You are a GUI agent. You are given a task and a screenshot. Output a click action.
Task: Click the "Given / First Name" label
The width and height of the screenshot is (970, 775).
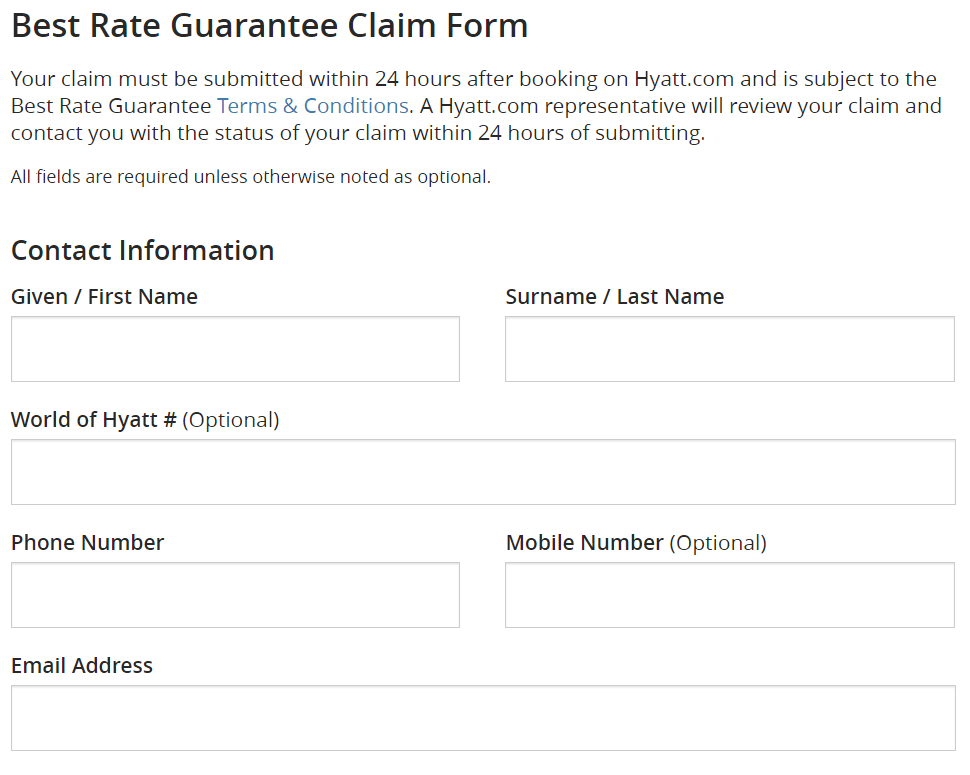pyautogui.click(x=104, y=297)
